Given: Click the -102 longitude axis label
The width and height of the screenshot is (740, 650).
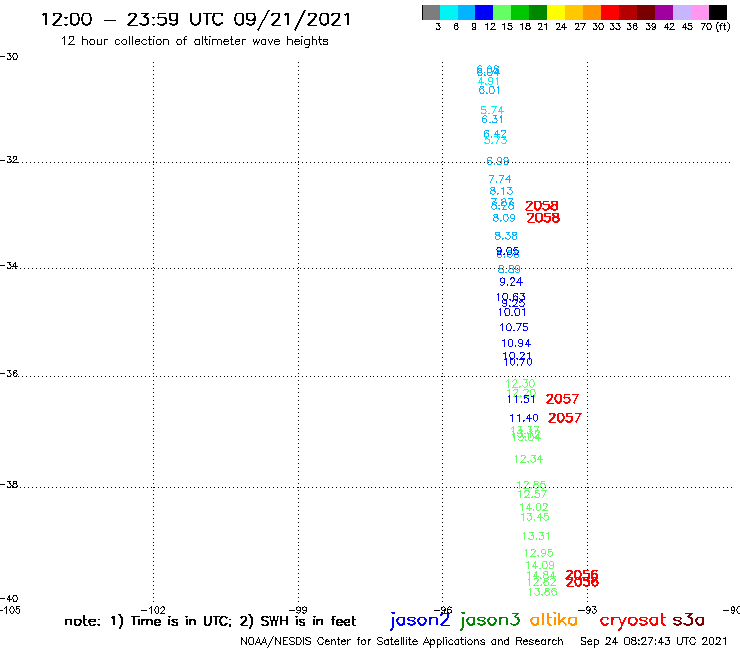Looking at the screenshot, I should point(153,610).
